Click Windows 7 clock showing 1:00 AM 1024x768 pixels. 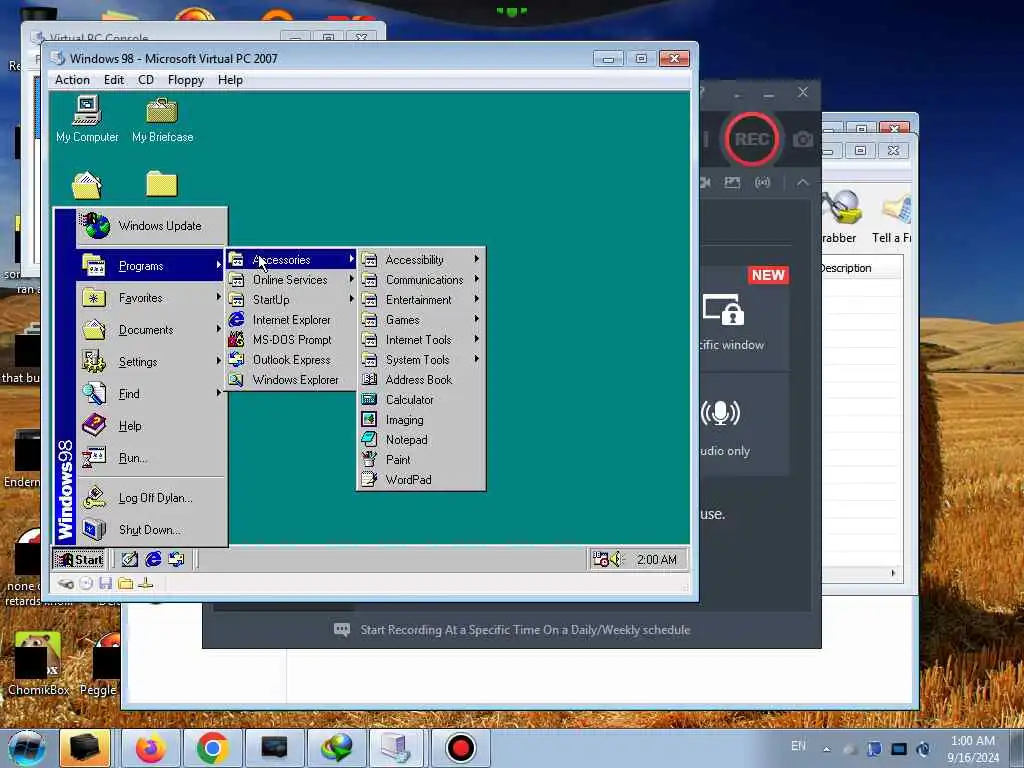[972, 741]
